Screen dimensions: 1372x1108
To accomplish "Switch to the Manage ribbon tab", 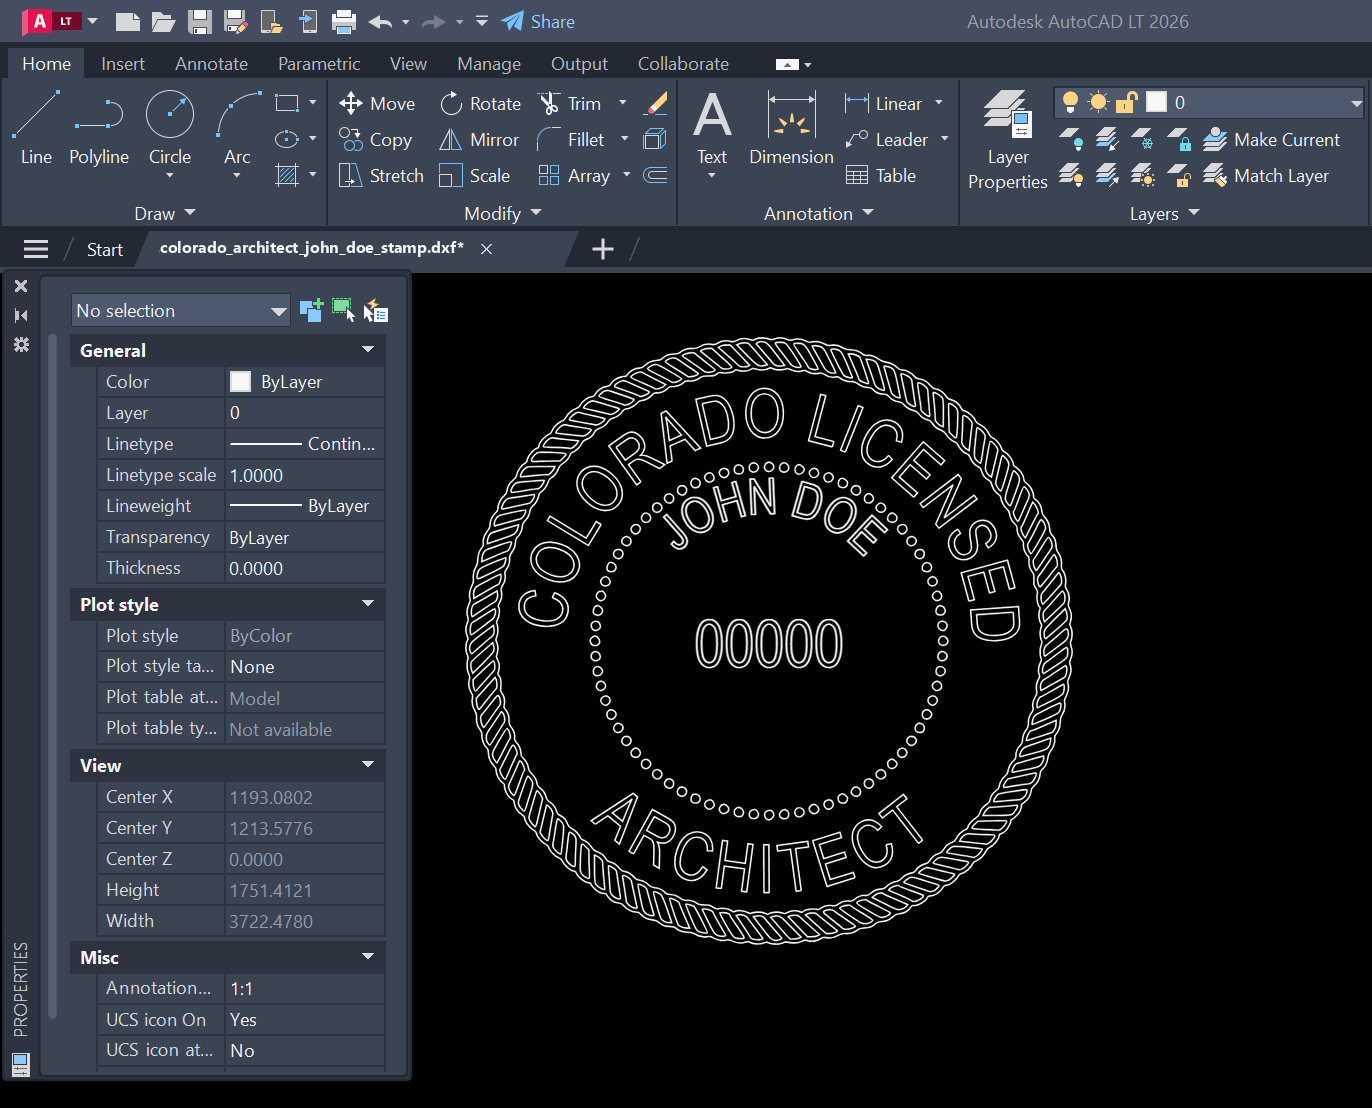I will 489,63.
